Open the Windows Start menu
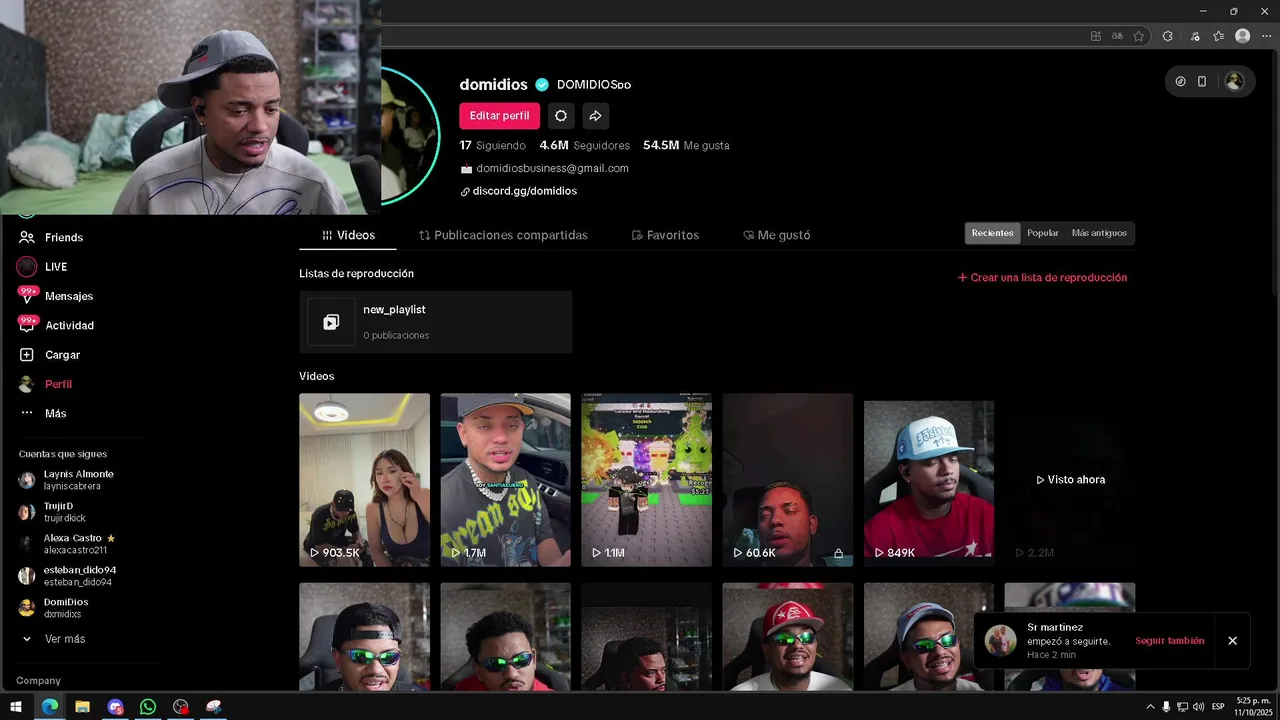Viewport: 1280px width, 720px height. pos(16,707)
